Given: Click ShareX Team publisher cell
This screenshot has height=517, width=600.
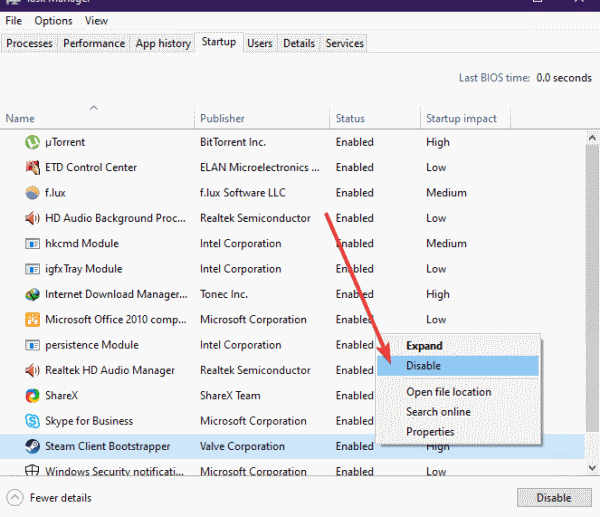Looking at the screenshot, I should coord(230,396).
